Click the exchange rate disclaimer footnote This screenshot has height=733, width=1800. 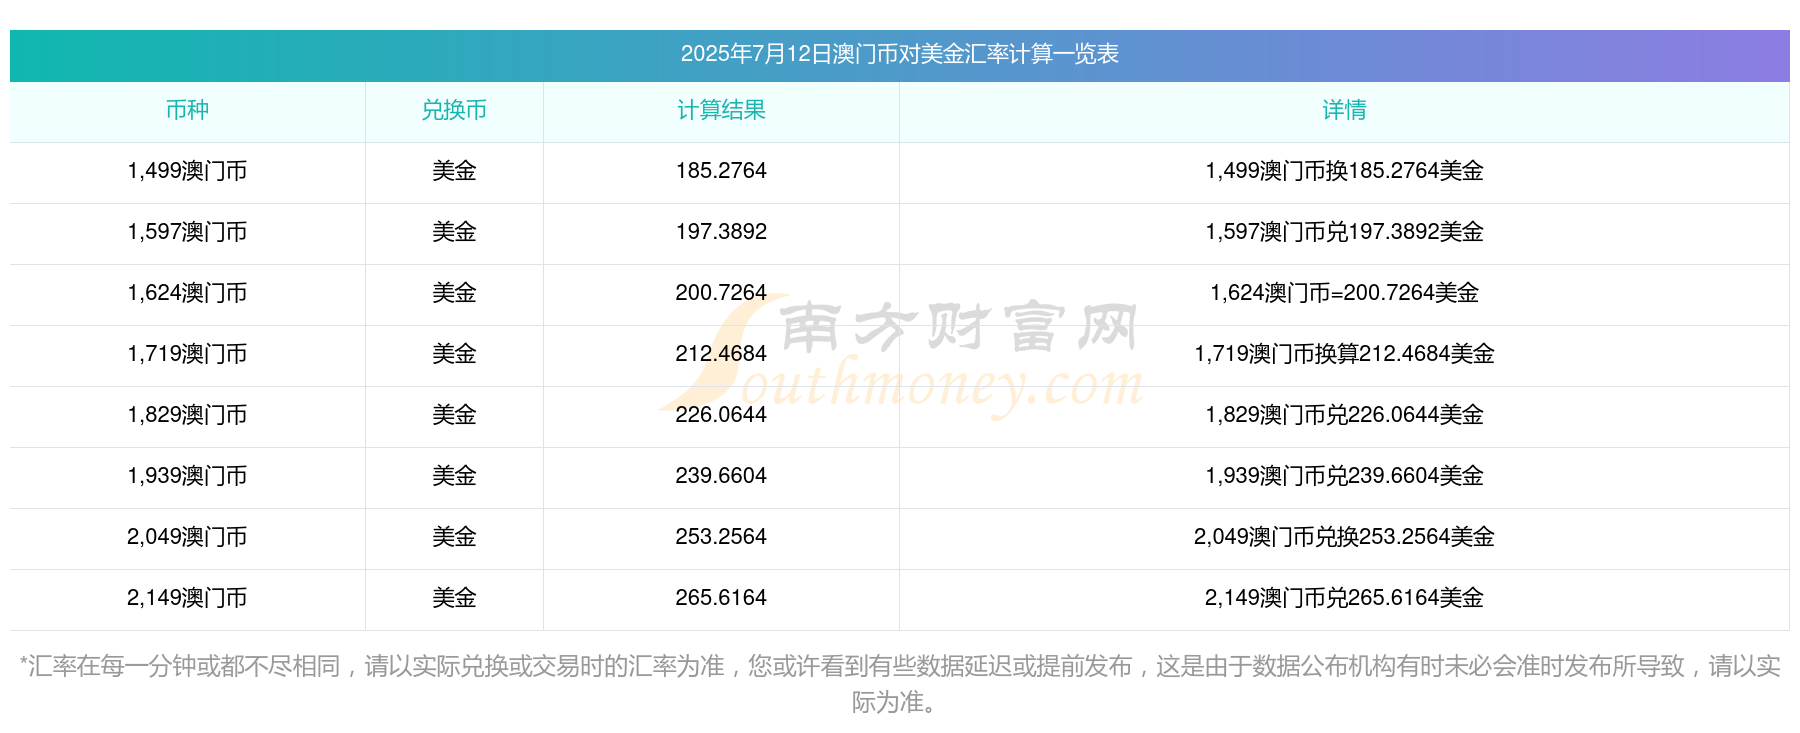click(899, 684)
